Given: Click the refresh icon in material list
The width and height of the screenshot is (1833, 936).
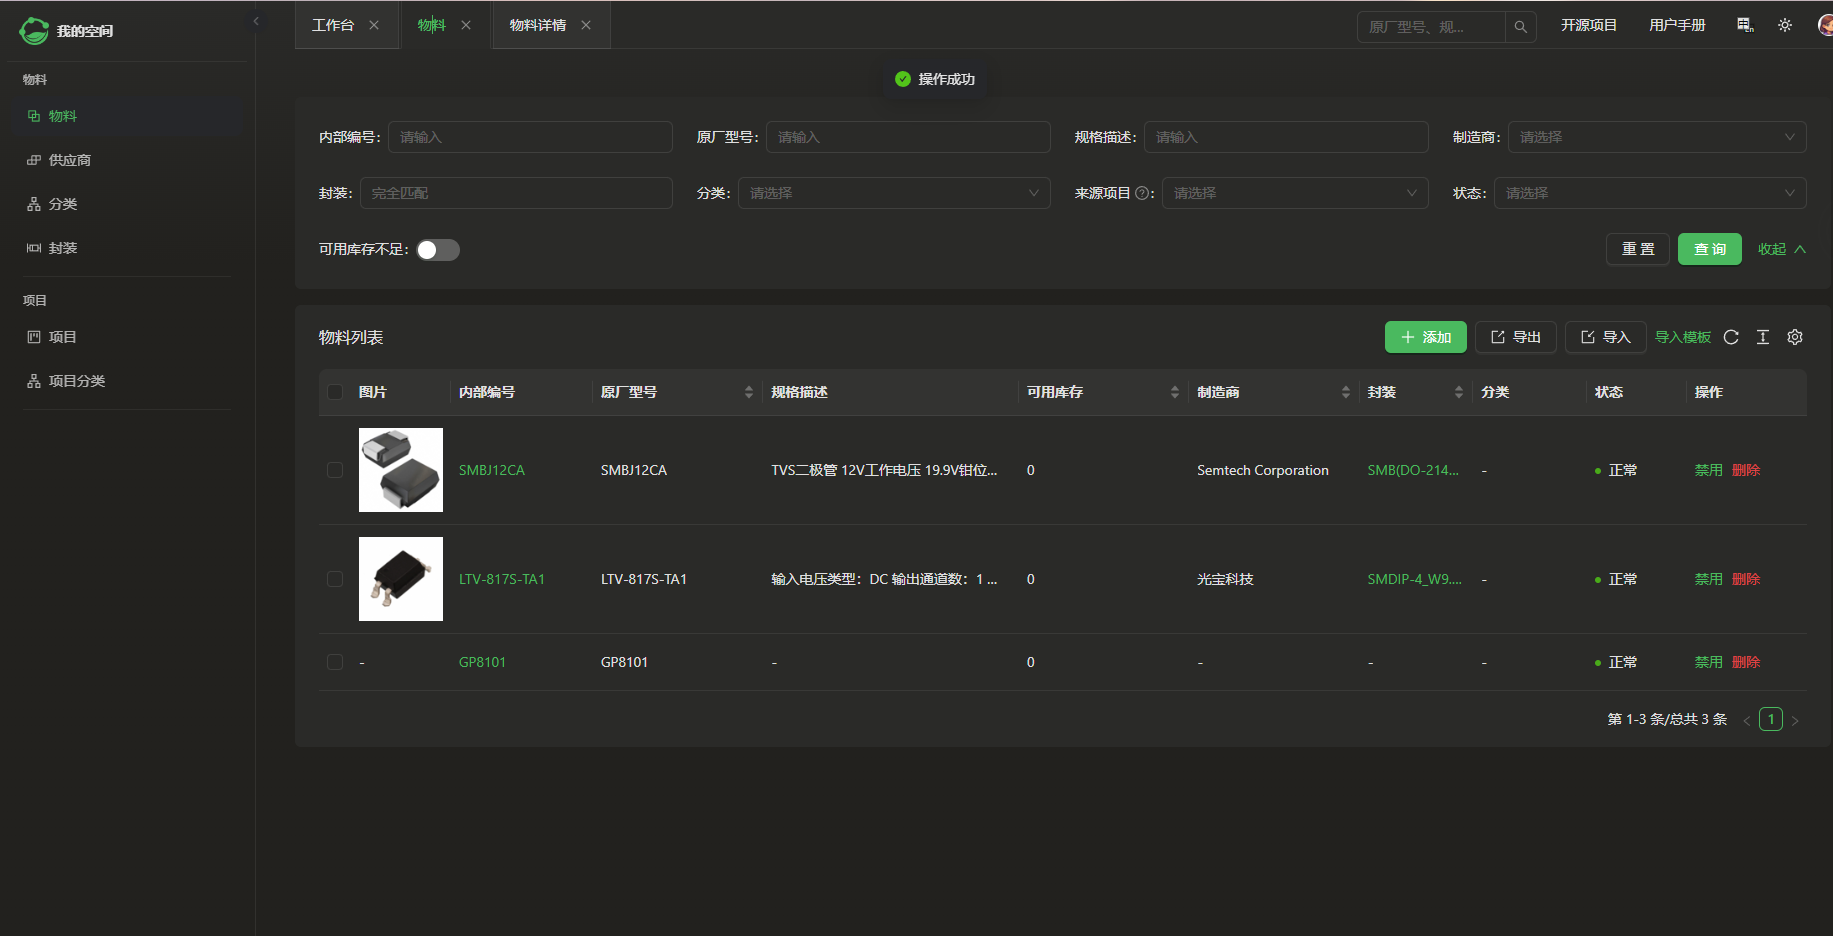Looking at the screenshot, I should tap(1731, 337).
